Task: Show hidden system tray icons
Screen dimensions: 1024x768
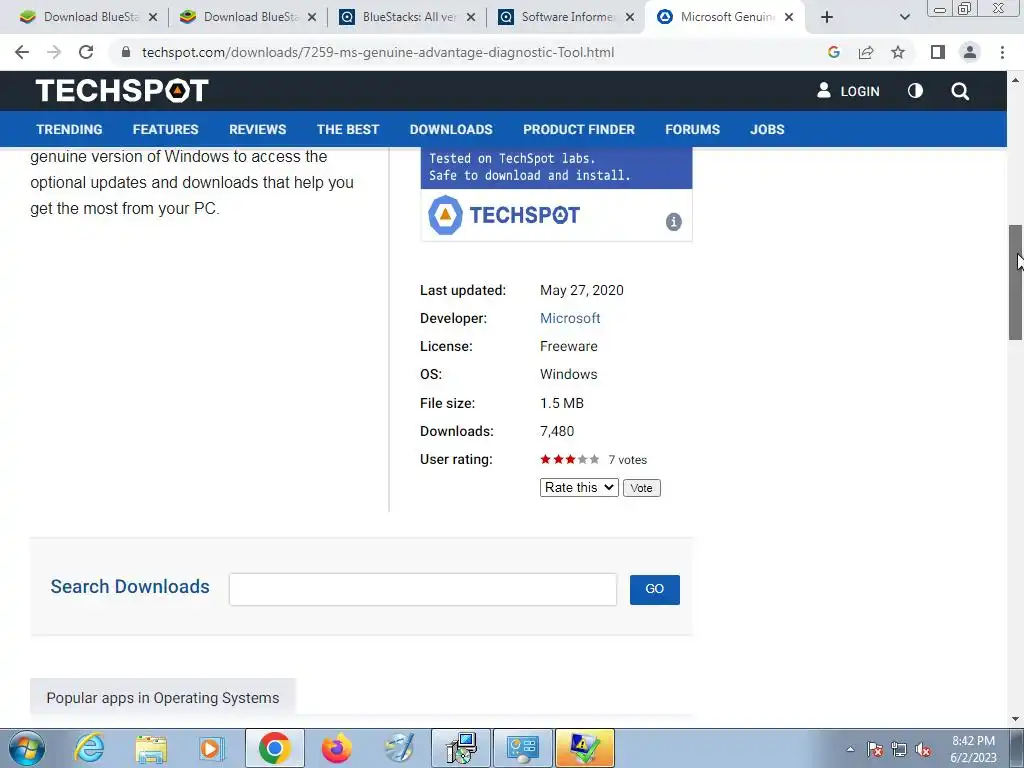Action: pos(850,749)
